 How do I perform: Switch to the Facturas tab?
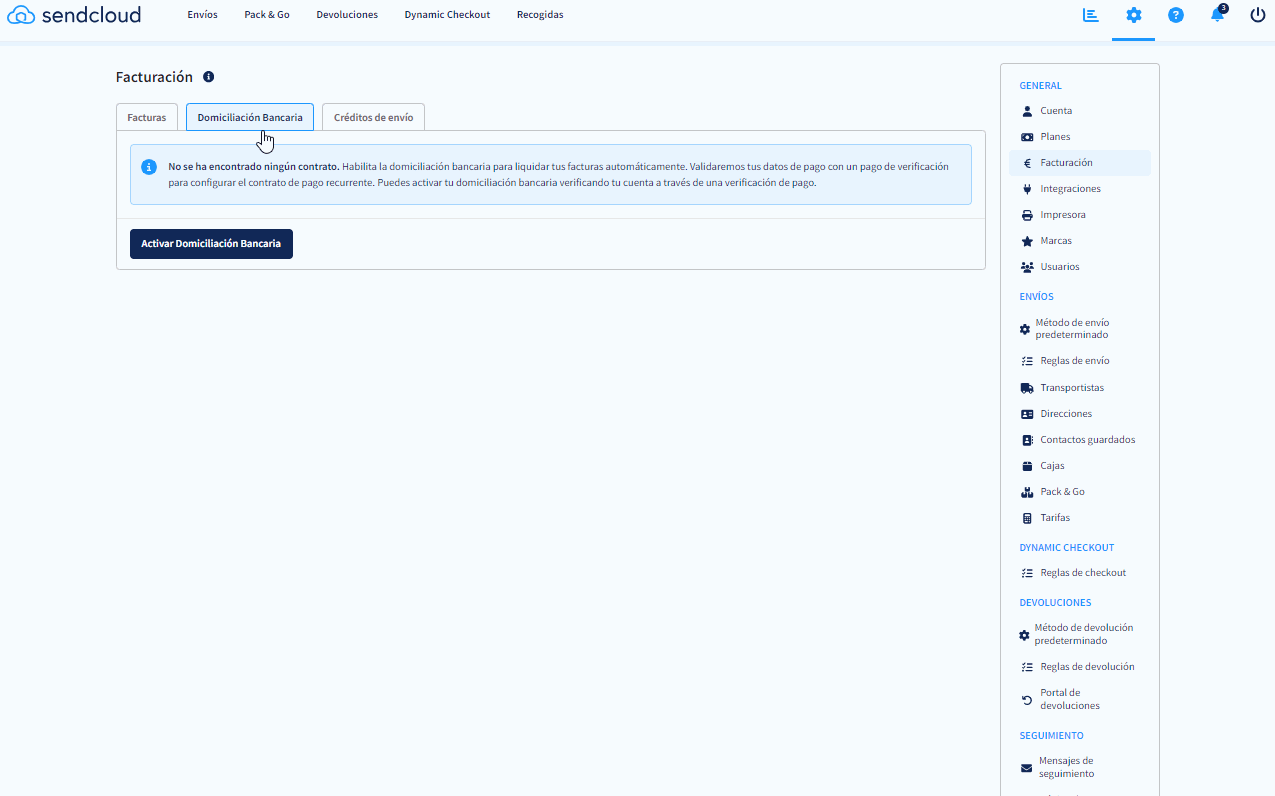pyautogui.click(x=147, y=117)
